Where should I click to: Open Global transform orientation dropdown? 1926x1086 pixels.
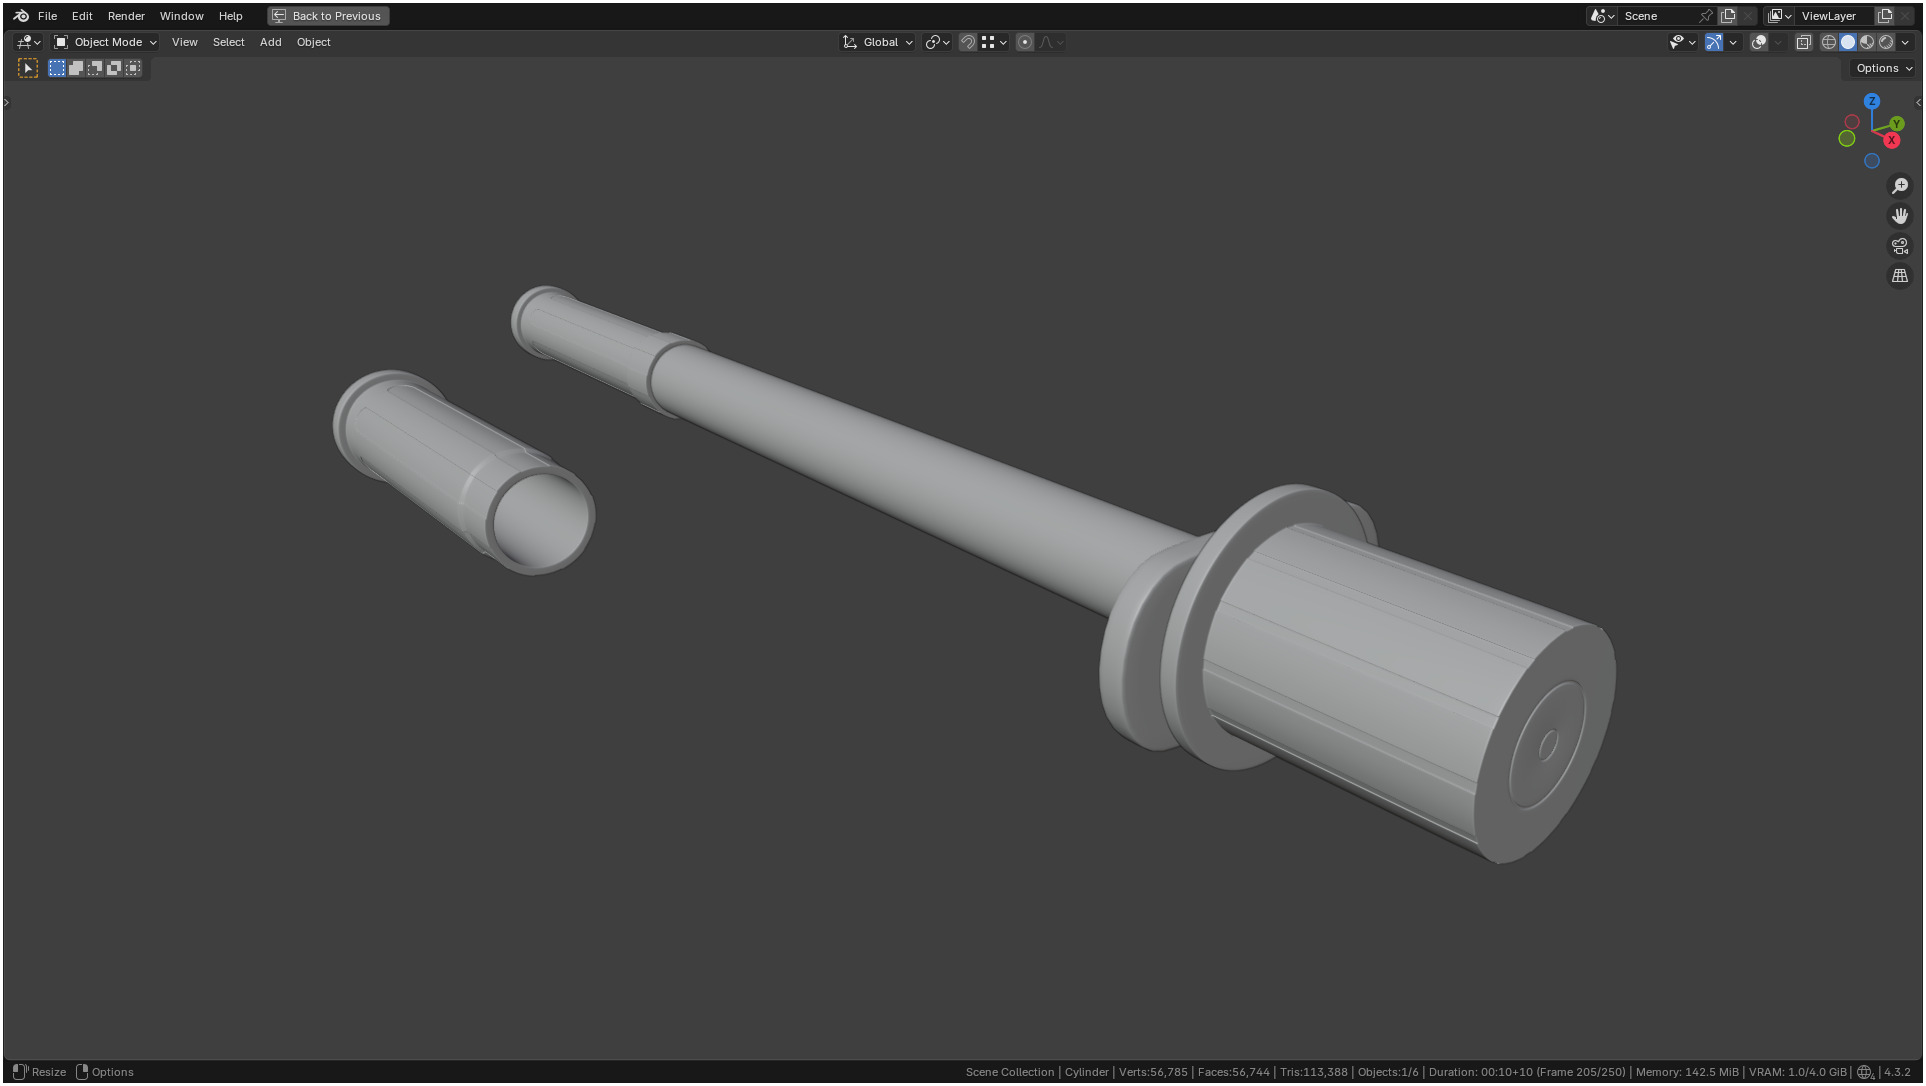[878, 42]
